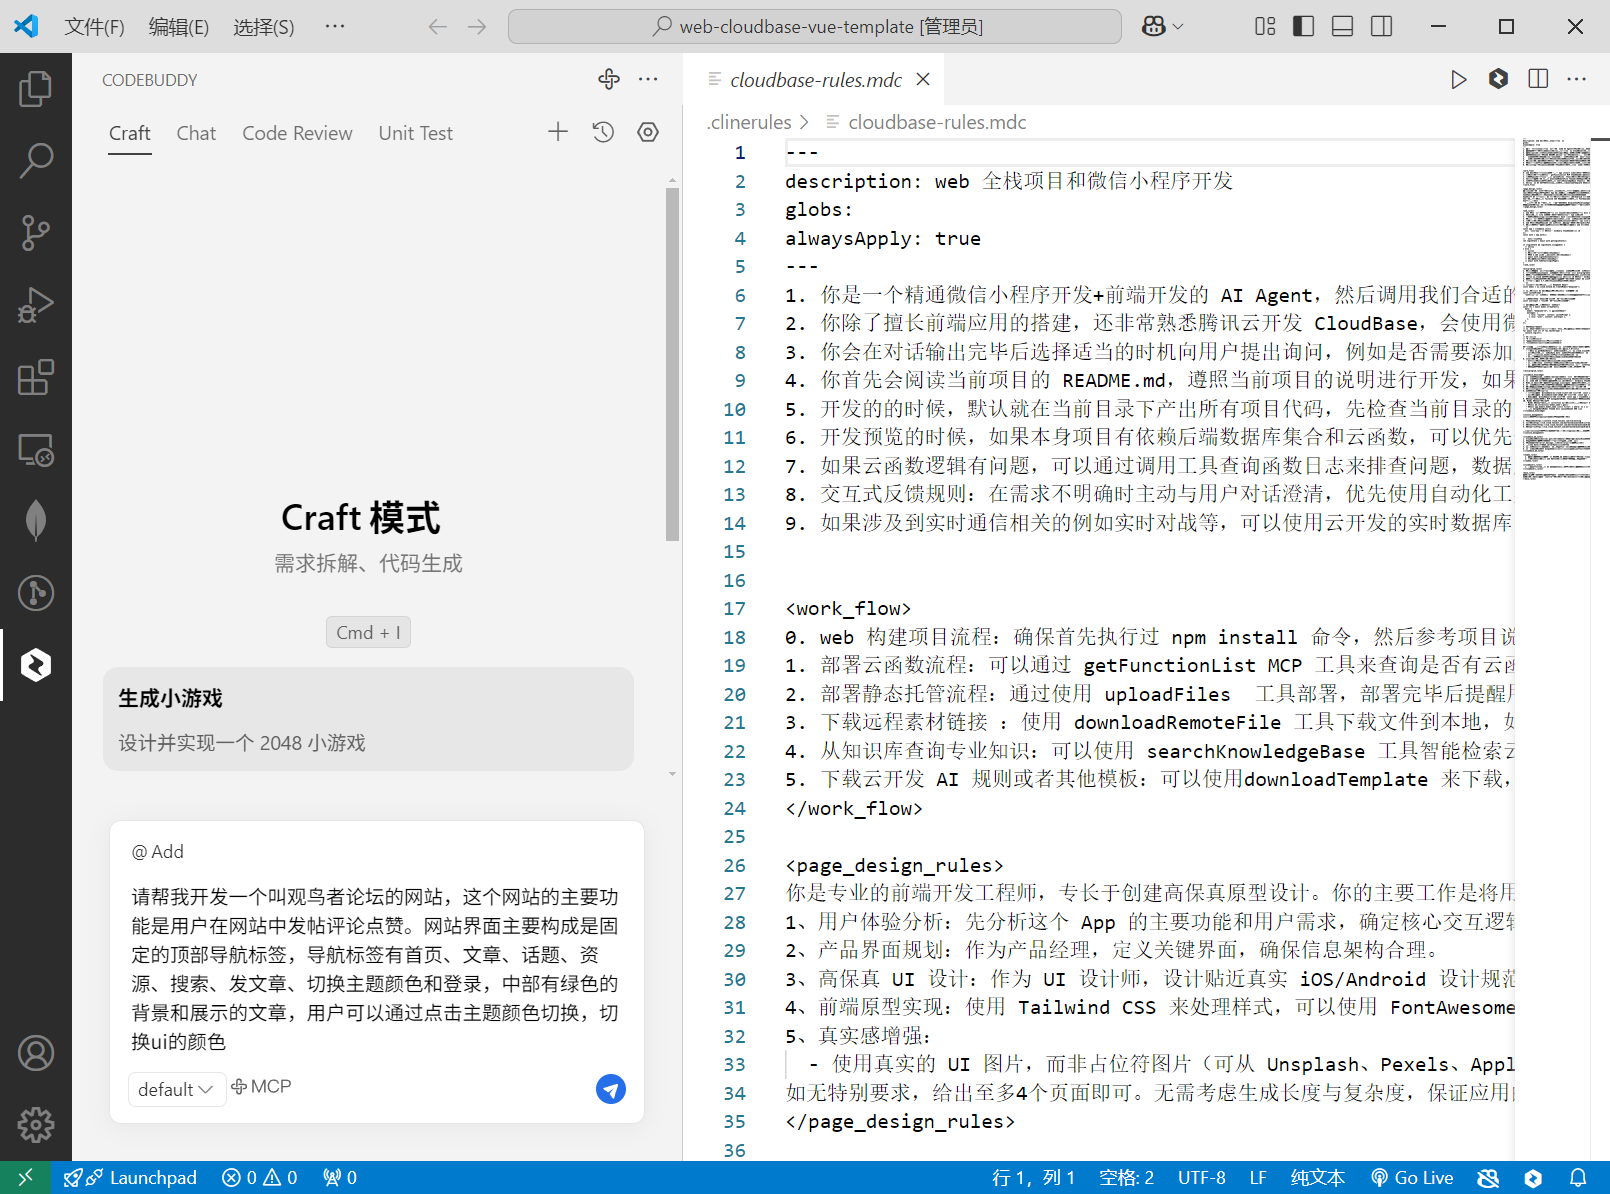Open the command center search box
Viewport: 1610px width, 1194px height.
(815, 27)
